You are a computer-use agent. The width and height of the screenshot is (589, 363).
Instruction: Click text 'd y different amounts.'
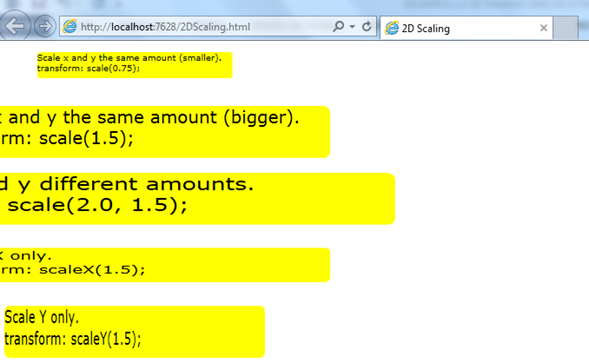pos(127,185)
